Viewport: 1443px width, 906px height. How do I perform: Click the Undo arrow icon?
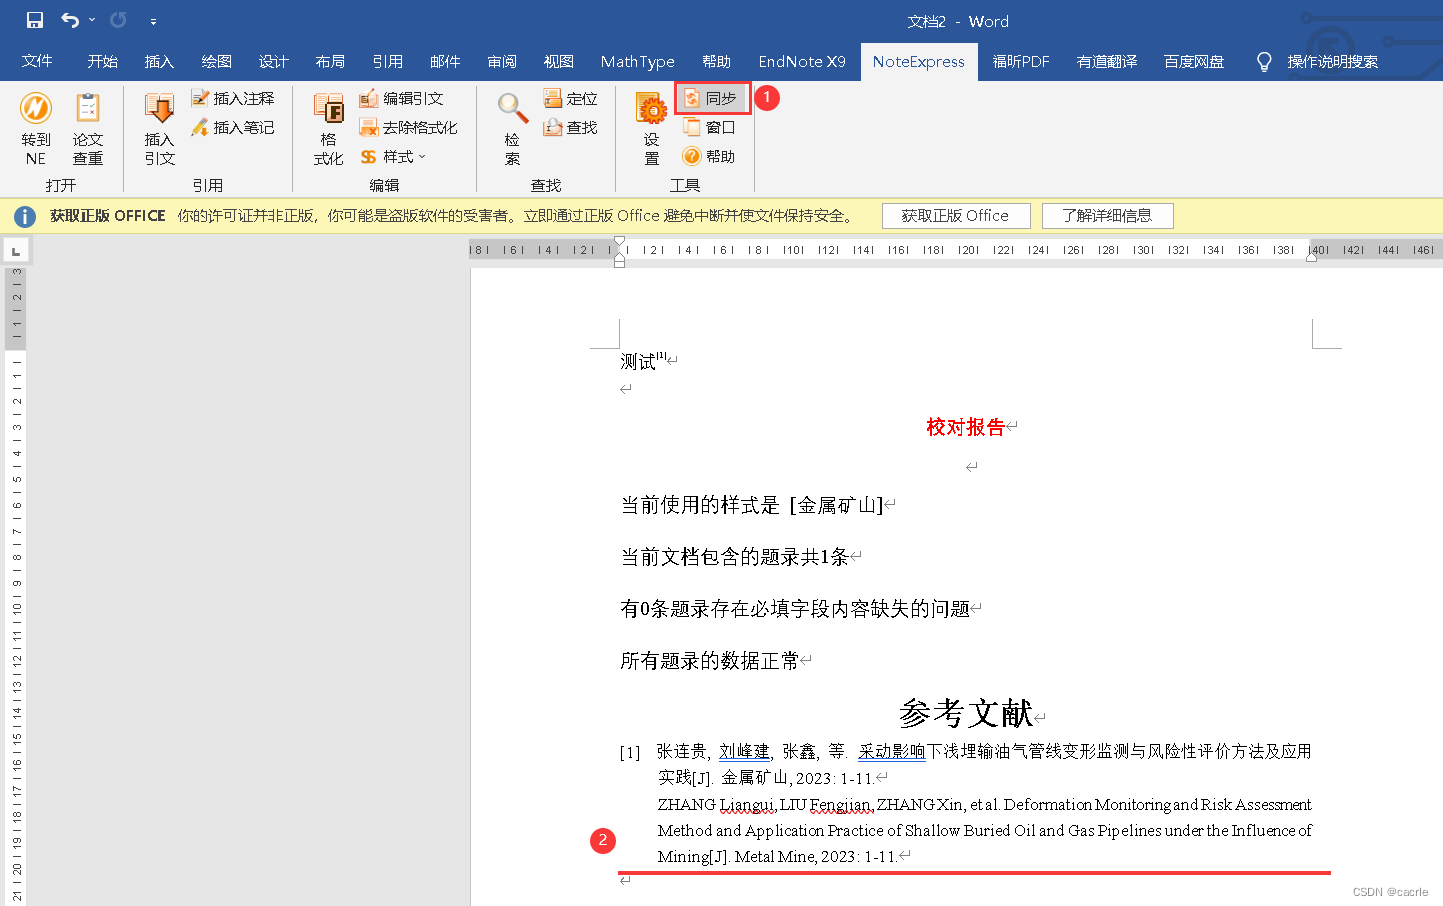[70, 20]
